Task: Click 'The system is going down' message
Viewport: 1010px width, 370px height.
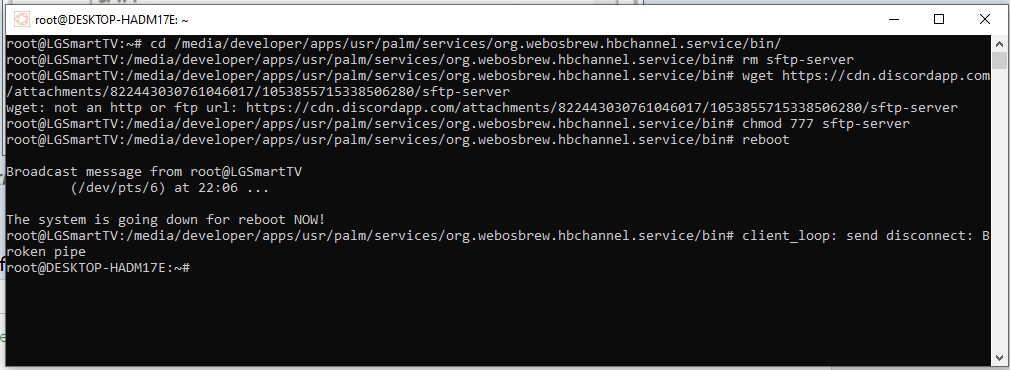Action: pyautogui.click(x=166, y=220)
